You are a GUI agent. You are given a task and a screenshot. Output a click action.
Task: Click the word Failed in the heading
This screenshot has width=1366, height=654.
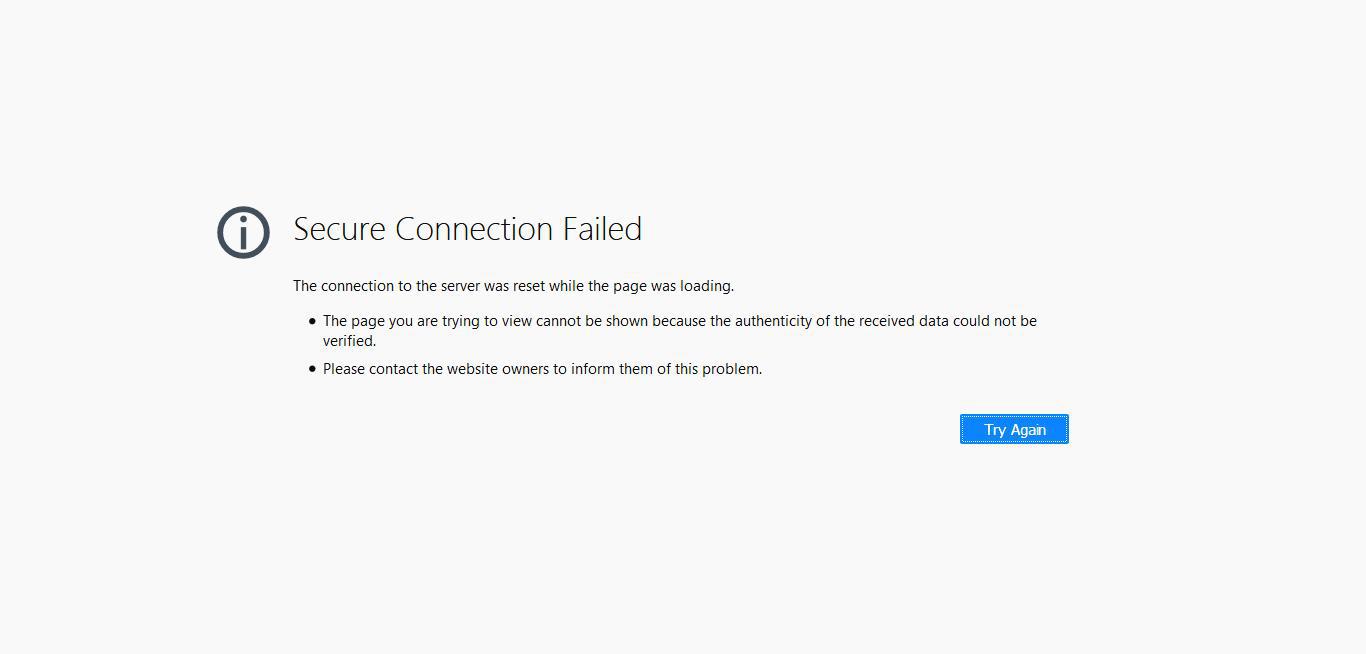[x=603, y=229]
